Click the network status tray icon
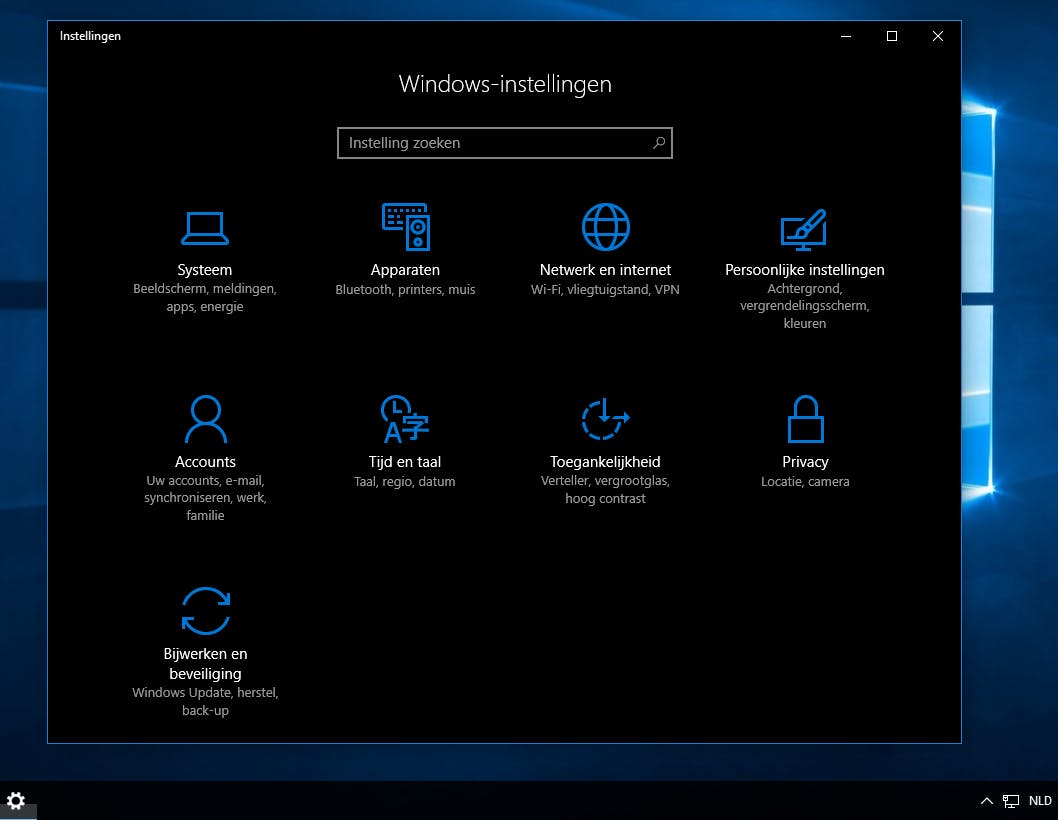The width and height of the screenshot is (1058, 820). [1012, 801]
